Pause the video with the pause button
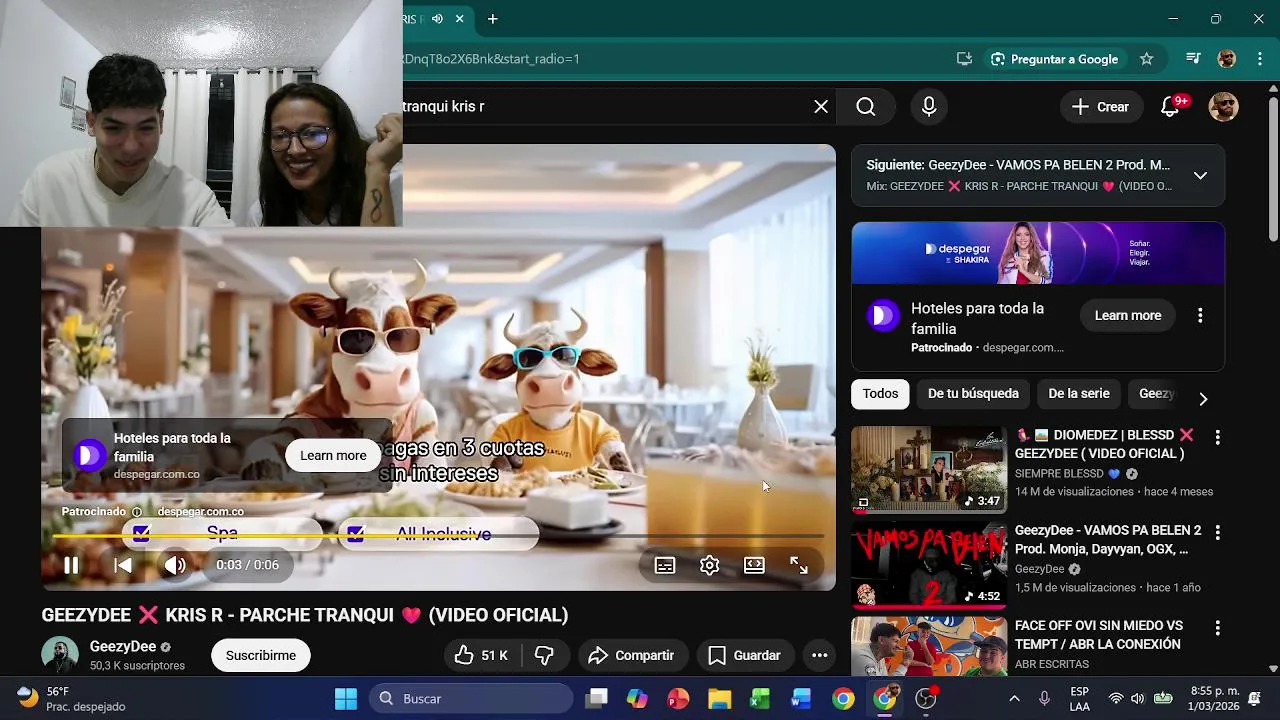This screenshot has height=720, width=1280. coord(71,565)
